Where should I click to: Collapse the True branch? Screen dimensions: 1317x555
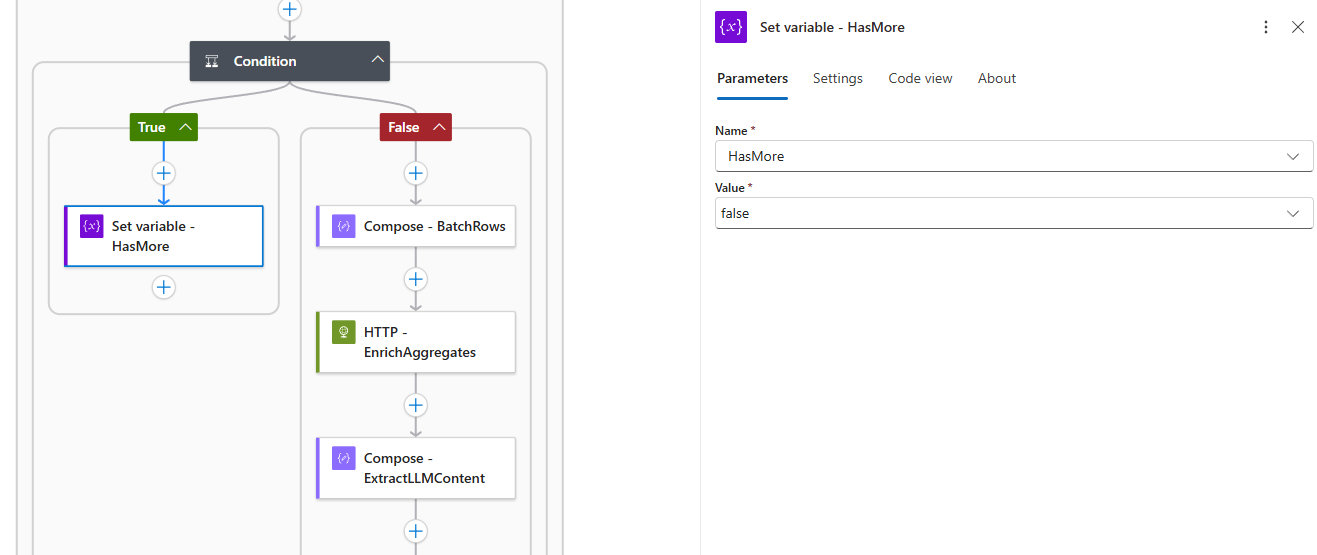pos(185,127)
